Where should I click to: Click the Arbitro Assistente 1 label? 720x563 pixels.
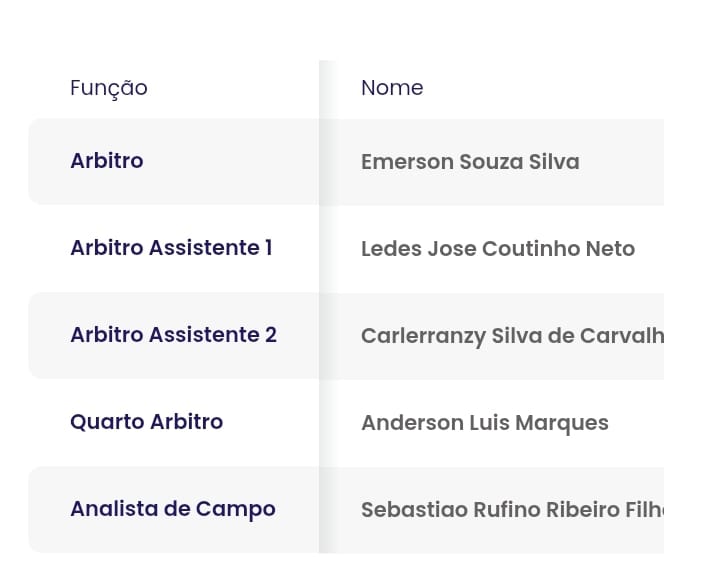tap(171, 248)
